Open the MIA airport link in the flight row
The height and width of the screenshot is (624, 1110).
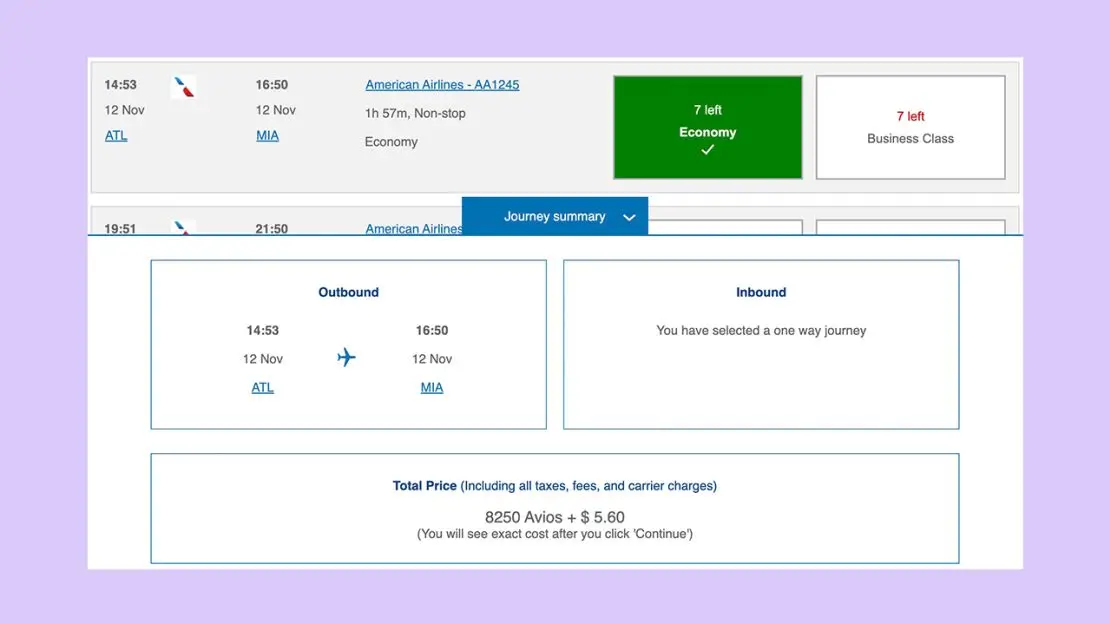(267, 136)
